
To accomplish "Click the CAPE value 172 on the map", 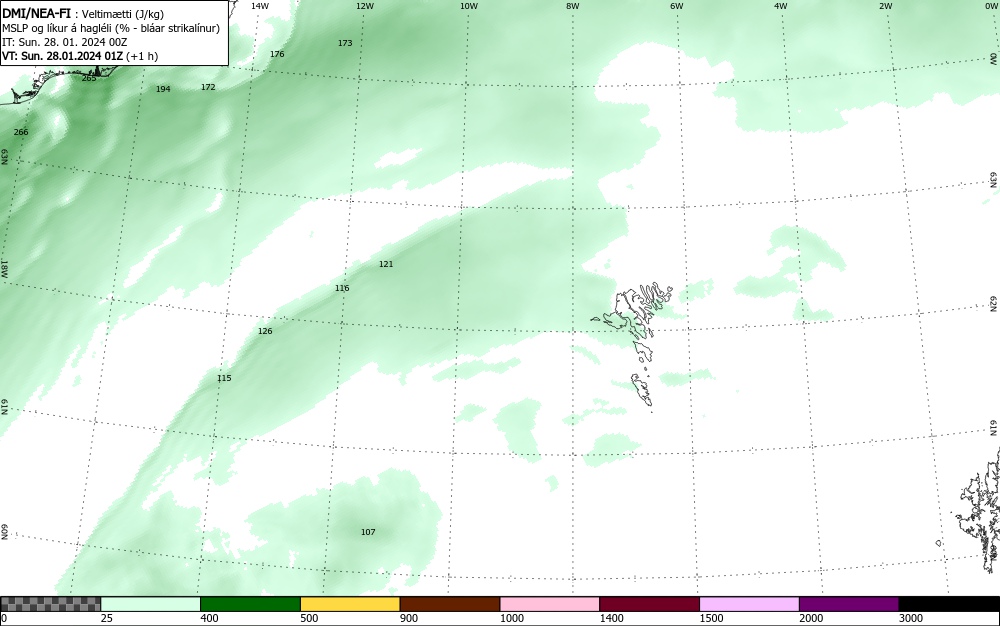I will [208, 87].
